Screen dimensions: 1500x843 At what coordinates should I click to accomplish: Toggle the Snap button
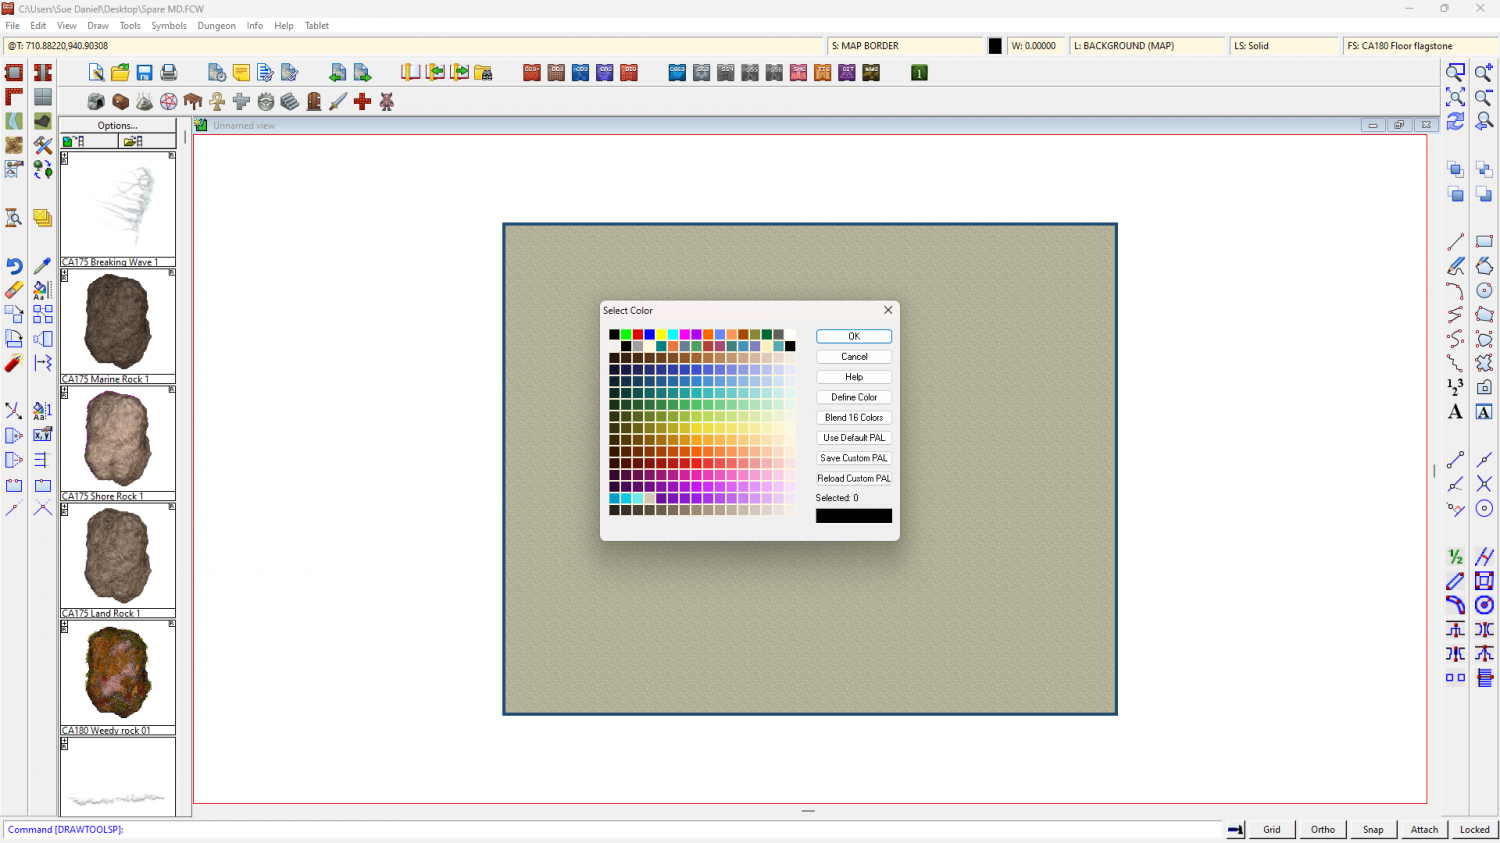(1373, 829)
